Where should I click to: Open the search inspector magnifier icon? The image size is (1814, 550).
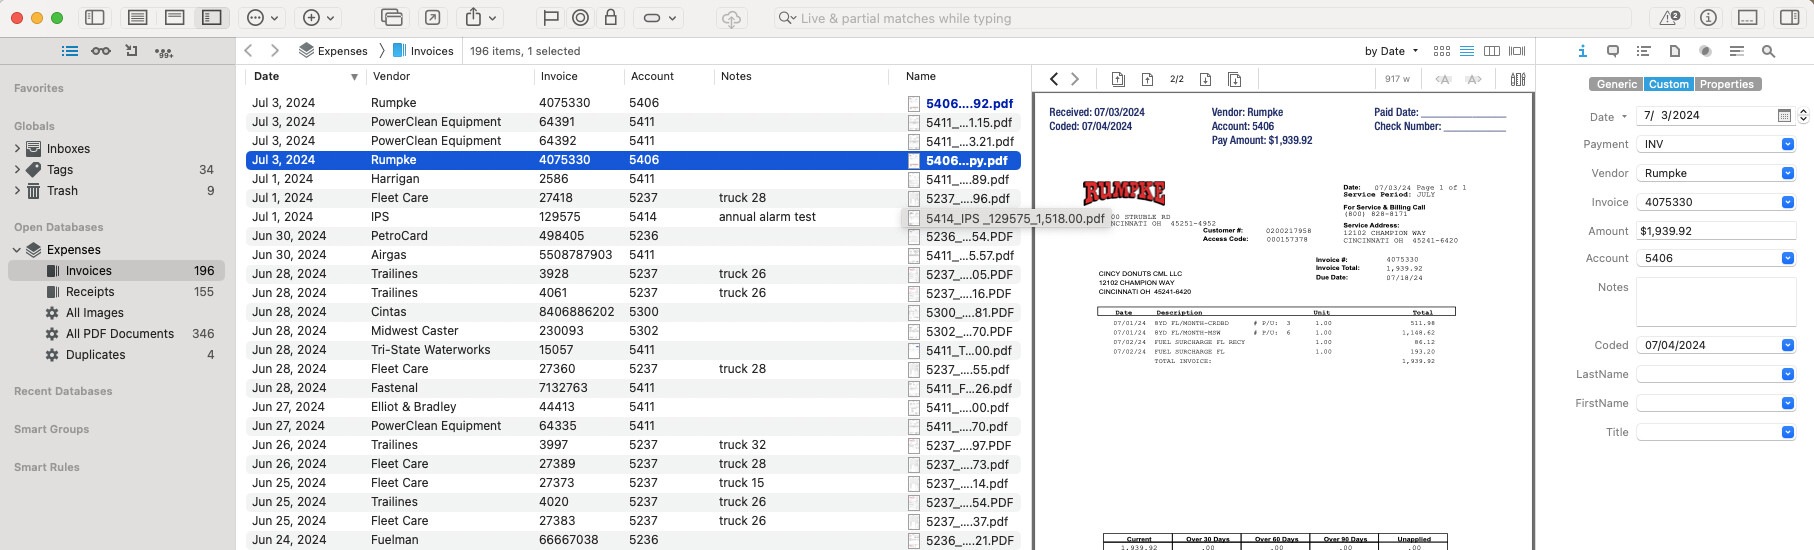1768,51
